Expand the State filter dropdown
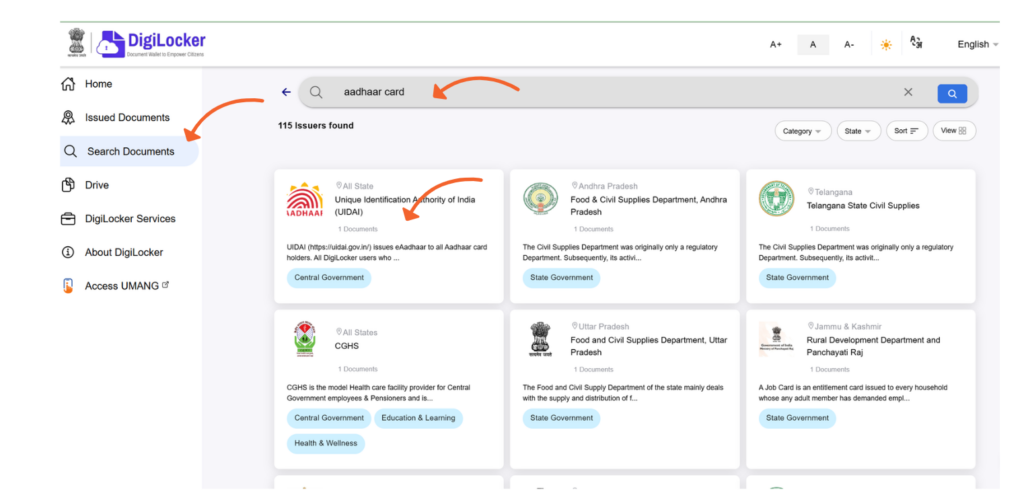 pos(858,131)
